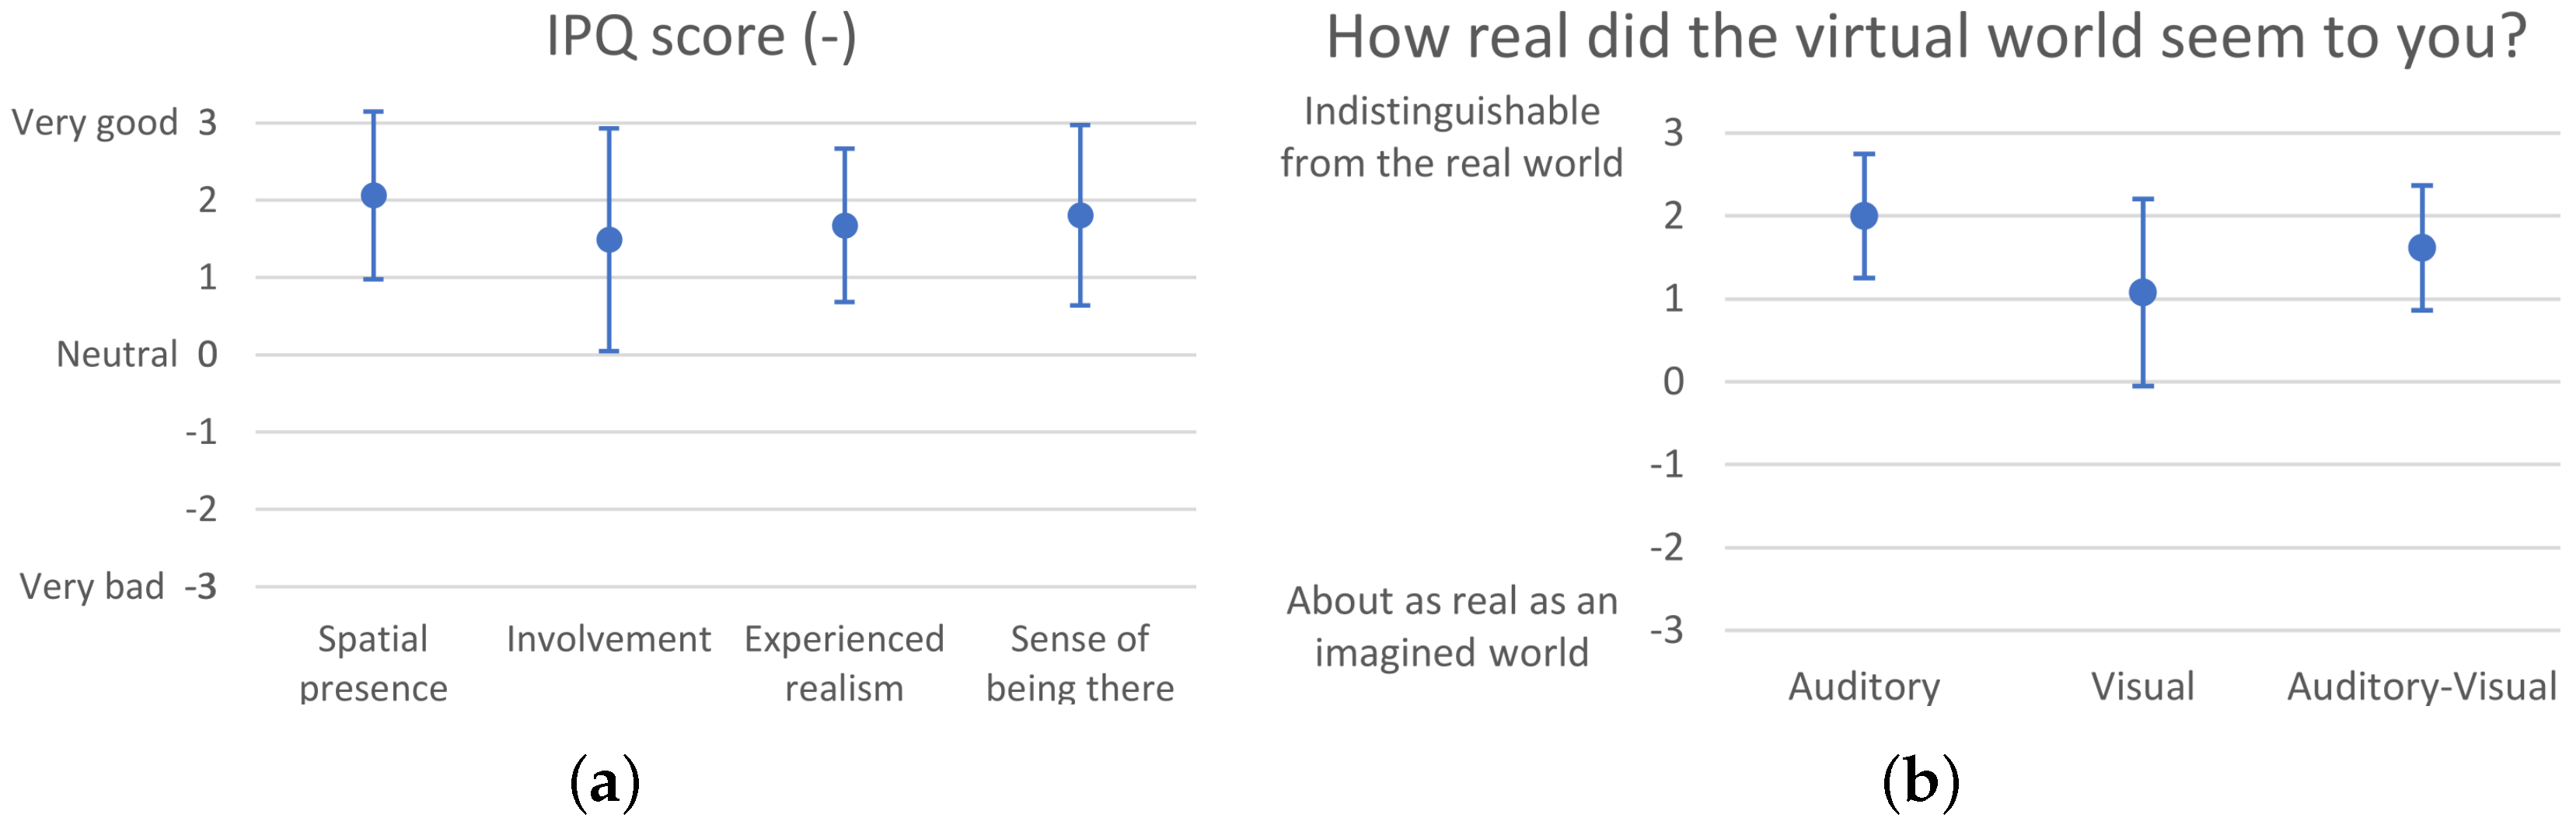This screenshot has height=825, width=2576.
Task: Click the 'Auditory-Visual' category label
Action: (2422, 687)
